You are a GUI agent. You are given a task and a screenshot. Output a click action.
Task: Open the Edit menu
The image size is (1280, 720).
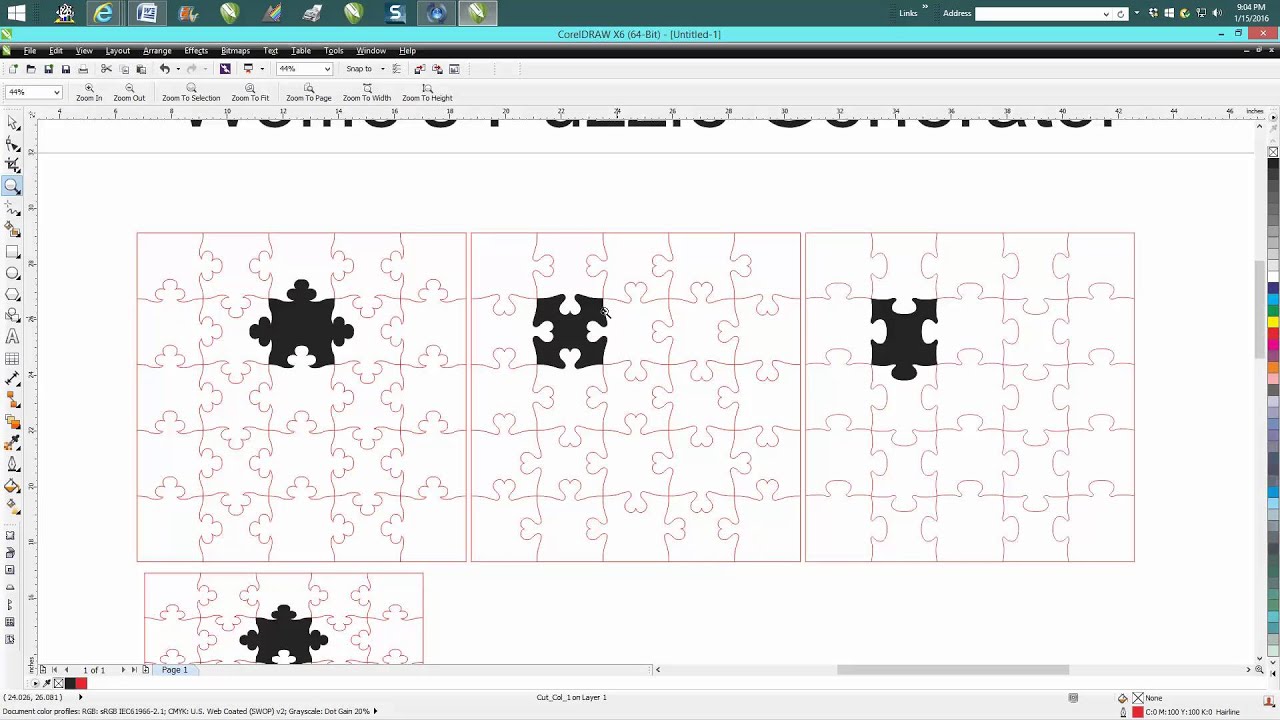tap(56, 51)
